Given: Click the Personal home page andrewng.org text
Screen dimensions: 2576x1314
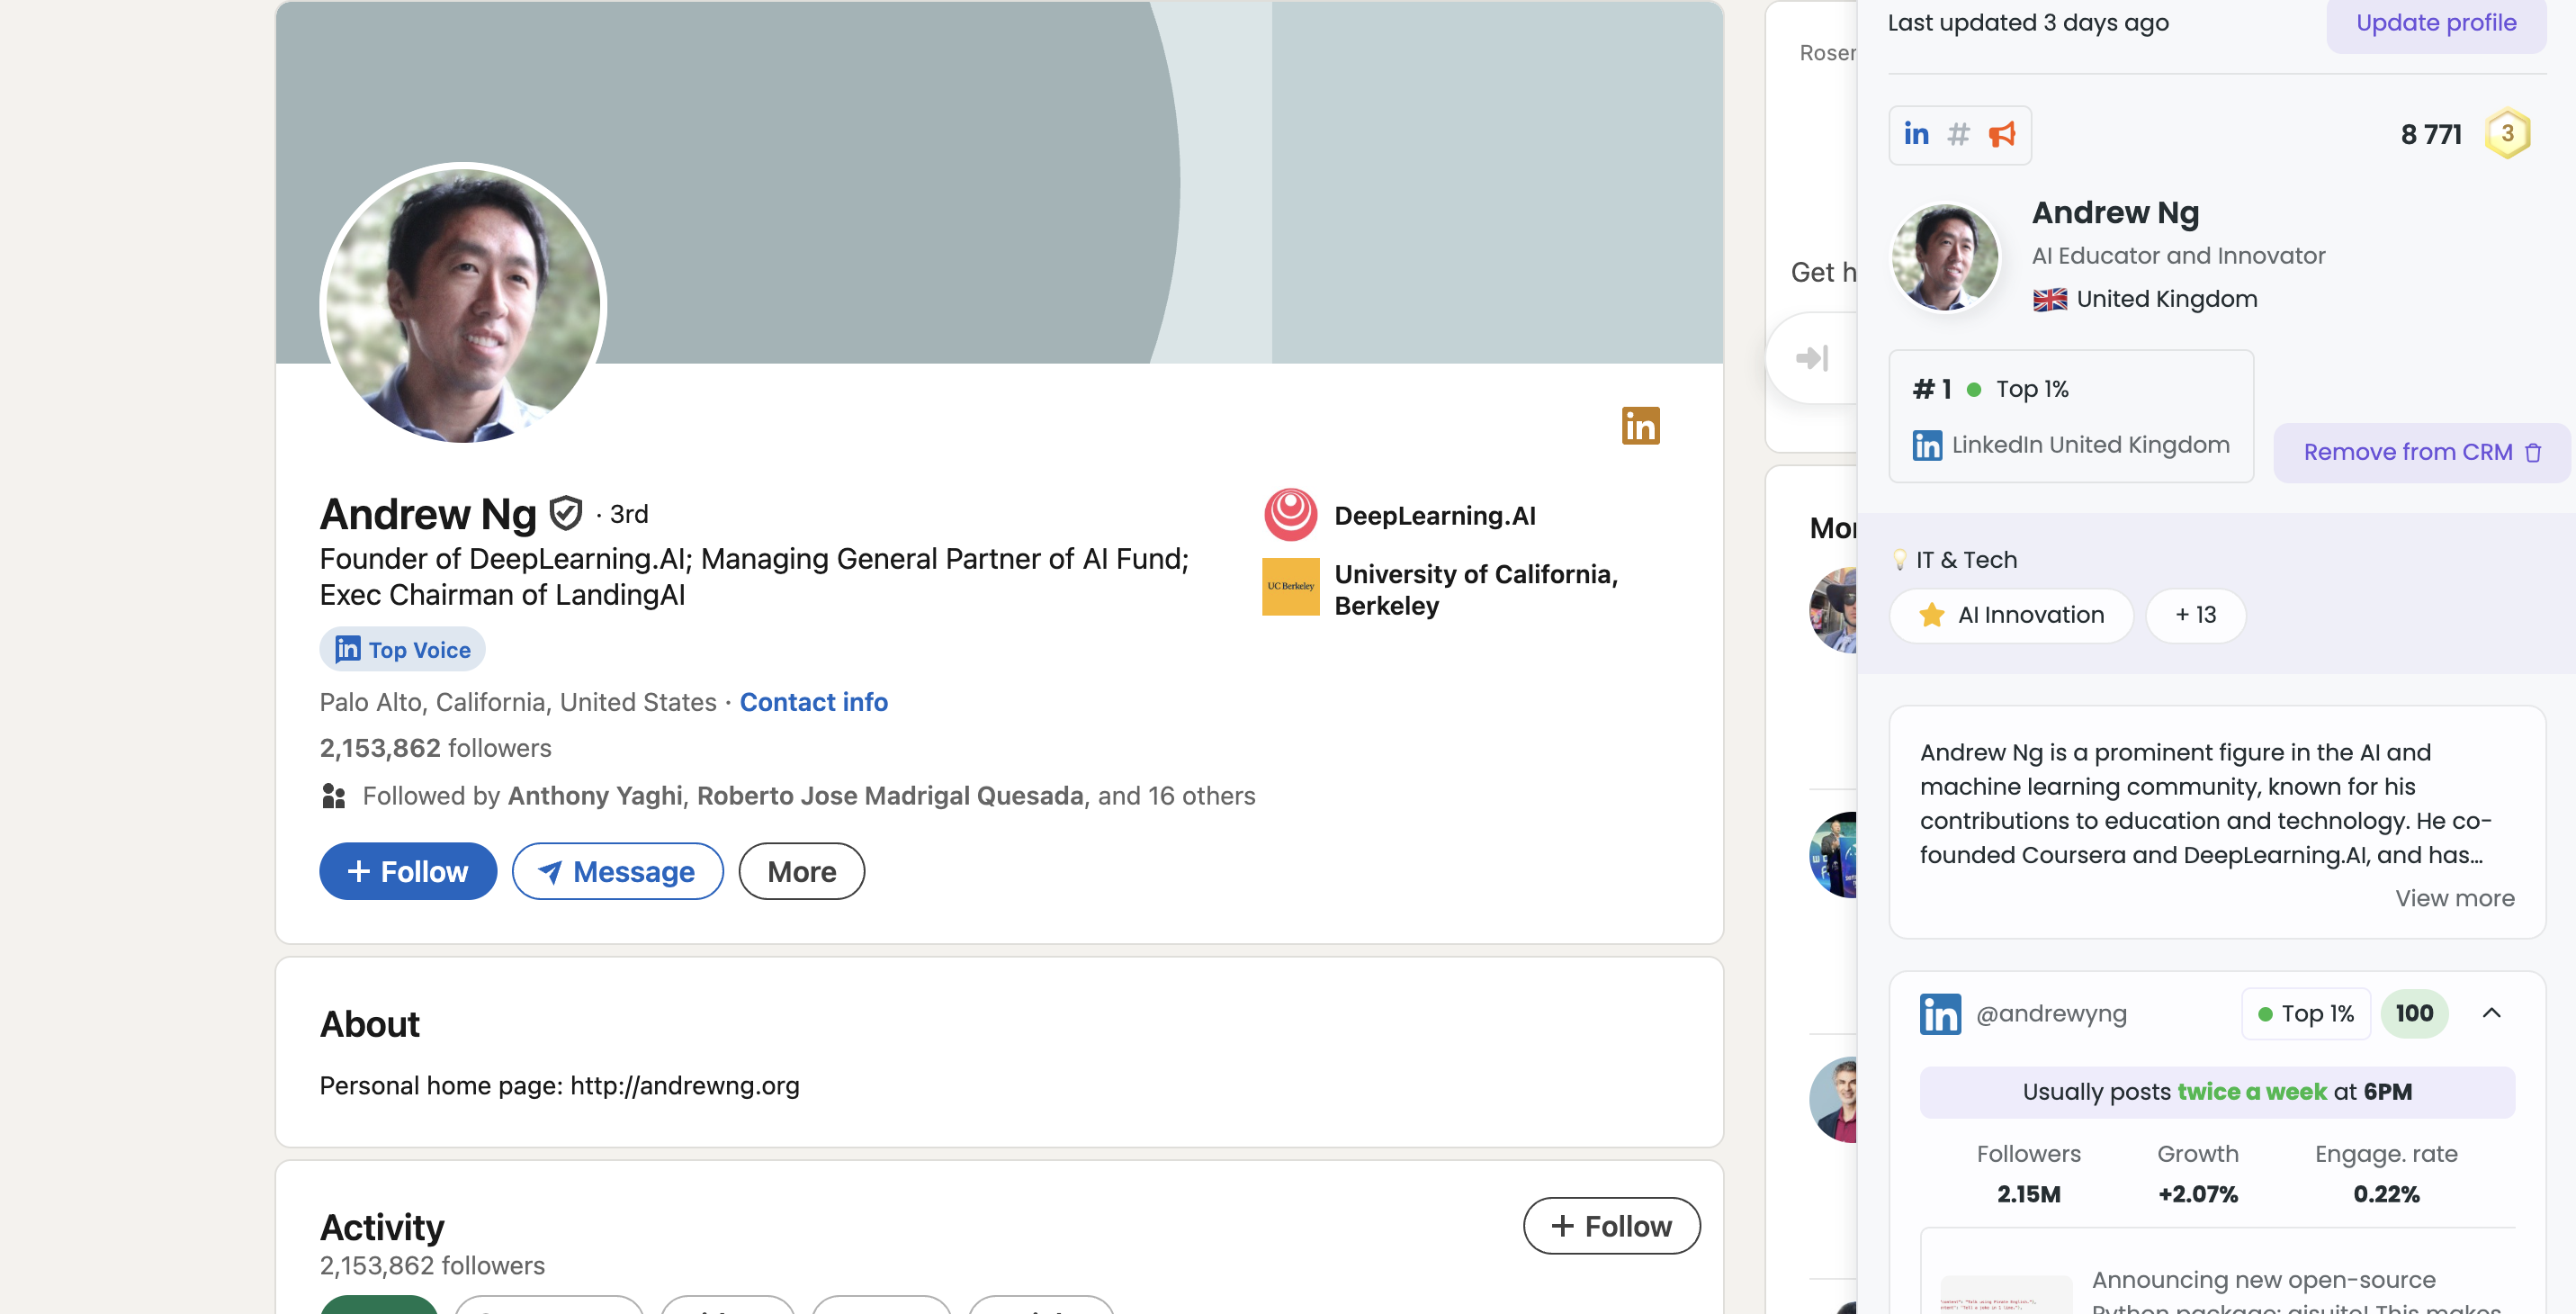Looking at the screenshot, I should pos(559,1085).
